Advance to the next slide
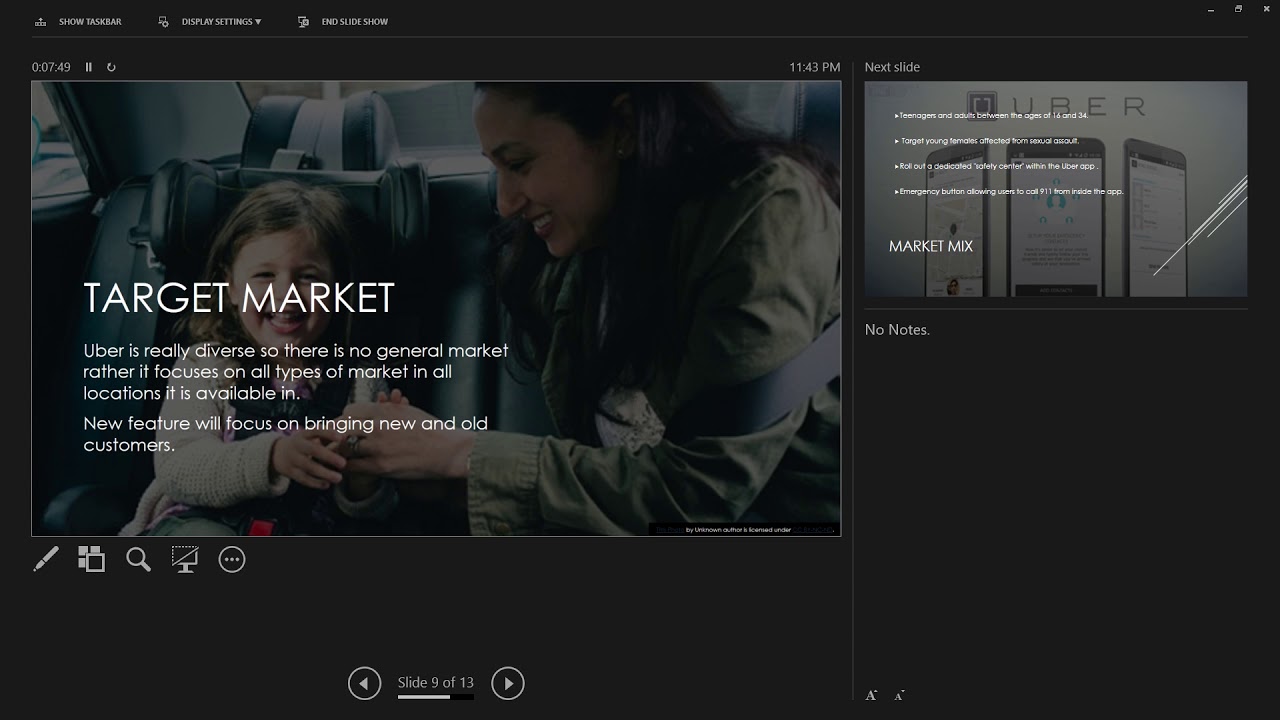Screen dimensions: 1280x720 coord(508,683)
